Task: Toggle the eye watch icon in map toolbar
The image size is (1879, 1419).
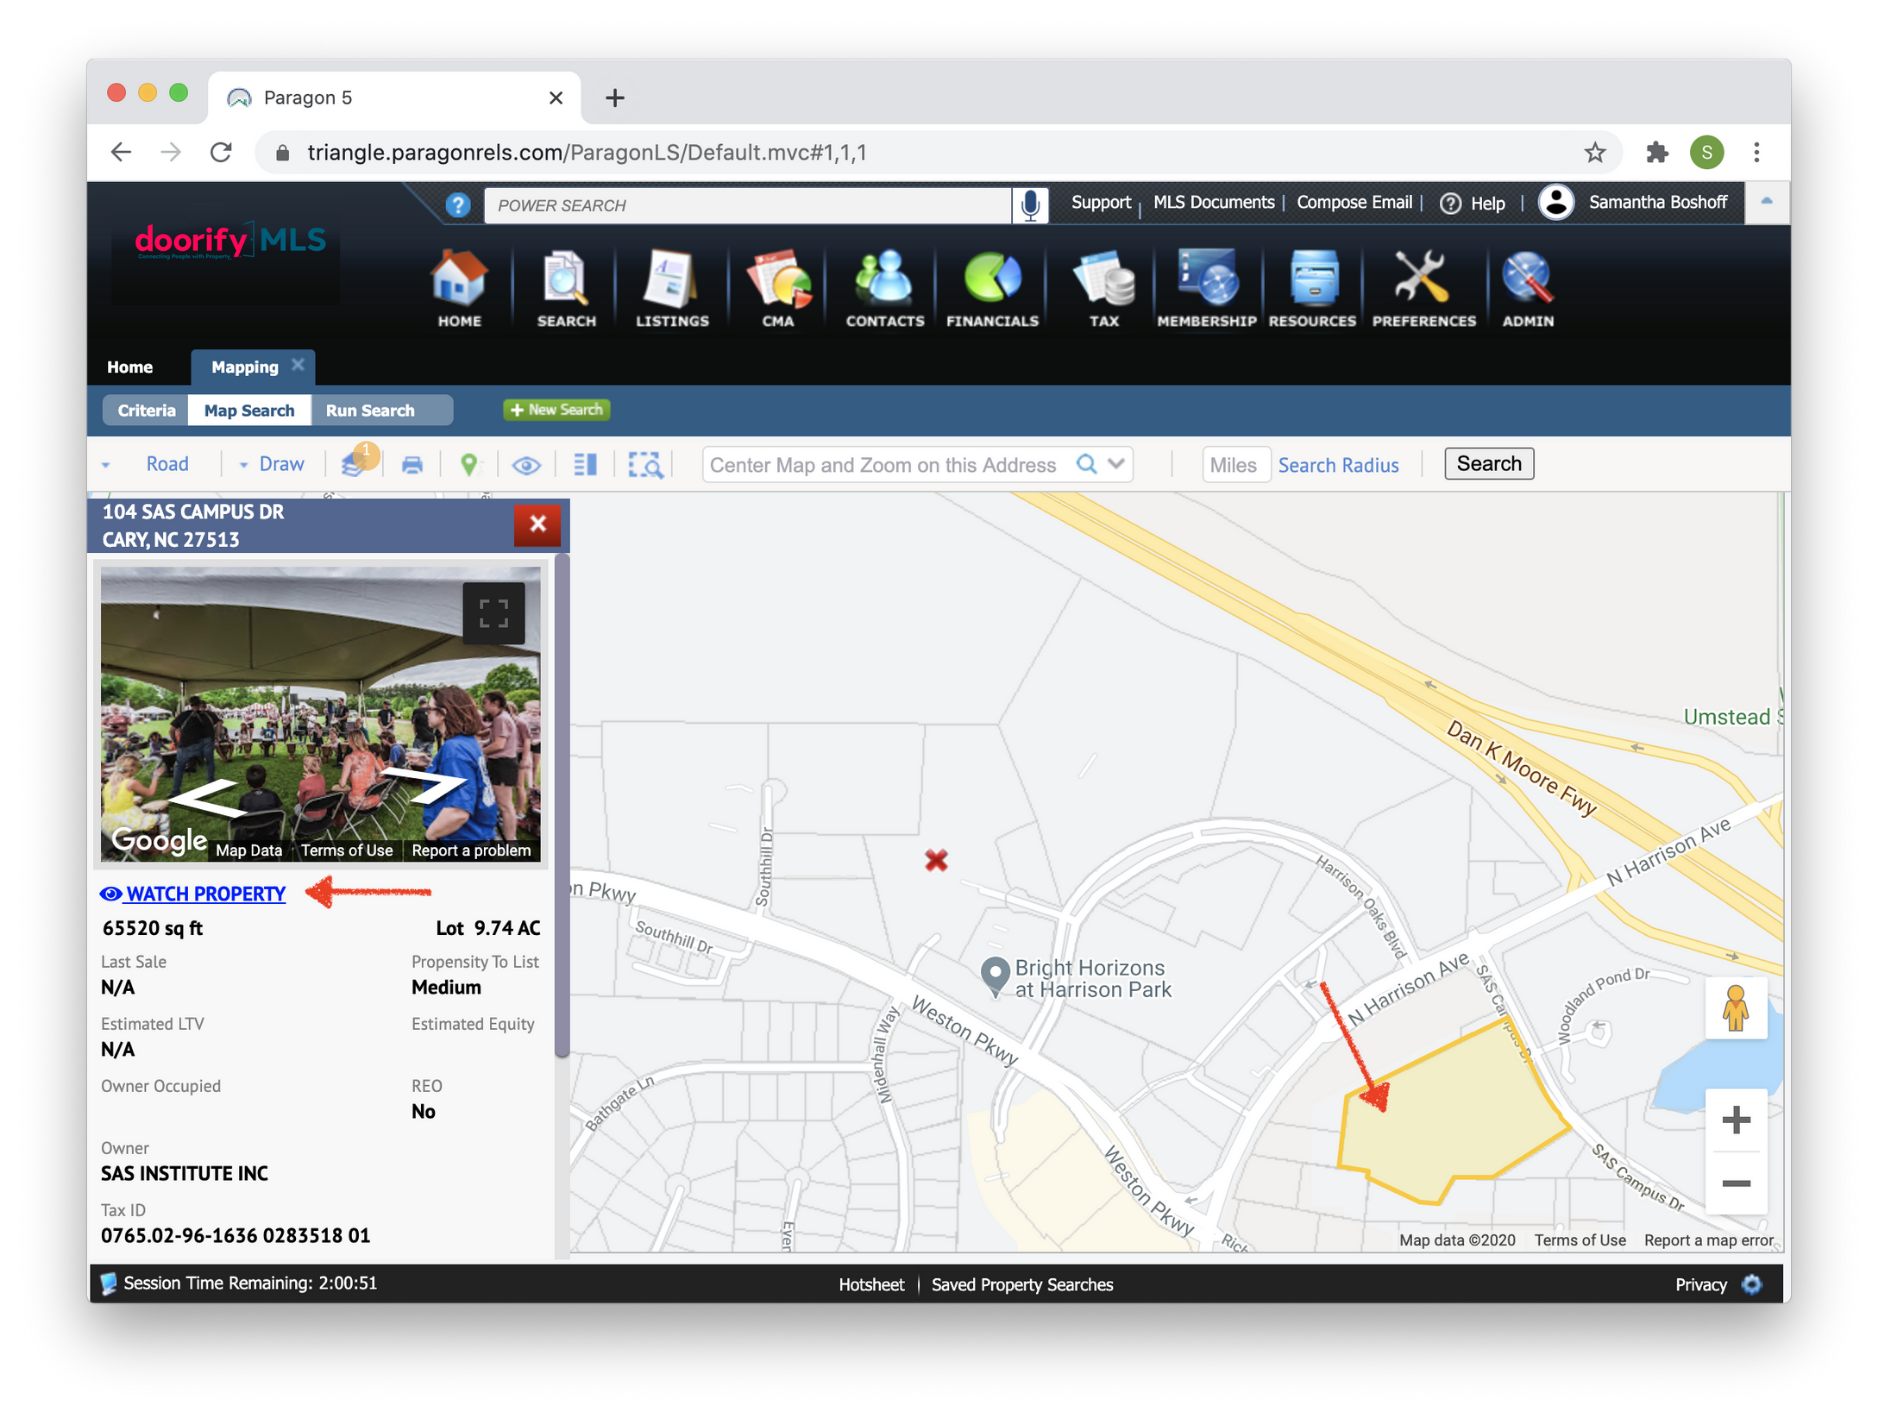Action: [526, 465]
